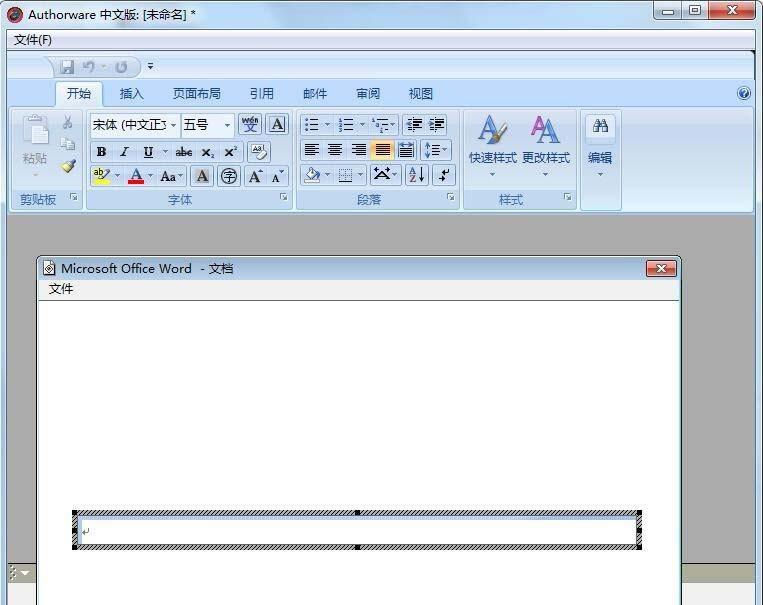The width and height of the screenshot is (763, 605).
Task: Open the 文件(F) menu in Authorware
Action: [x=33, y=40]
